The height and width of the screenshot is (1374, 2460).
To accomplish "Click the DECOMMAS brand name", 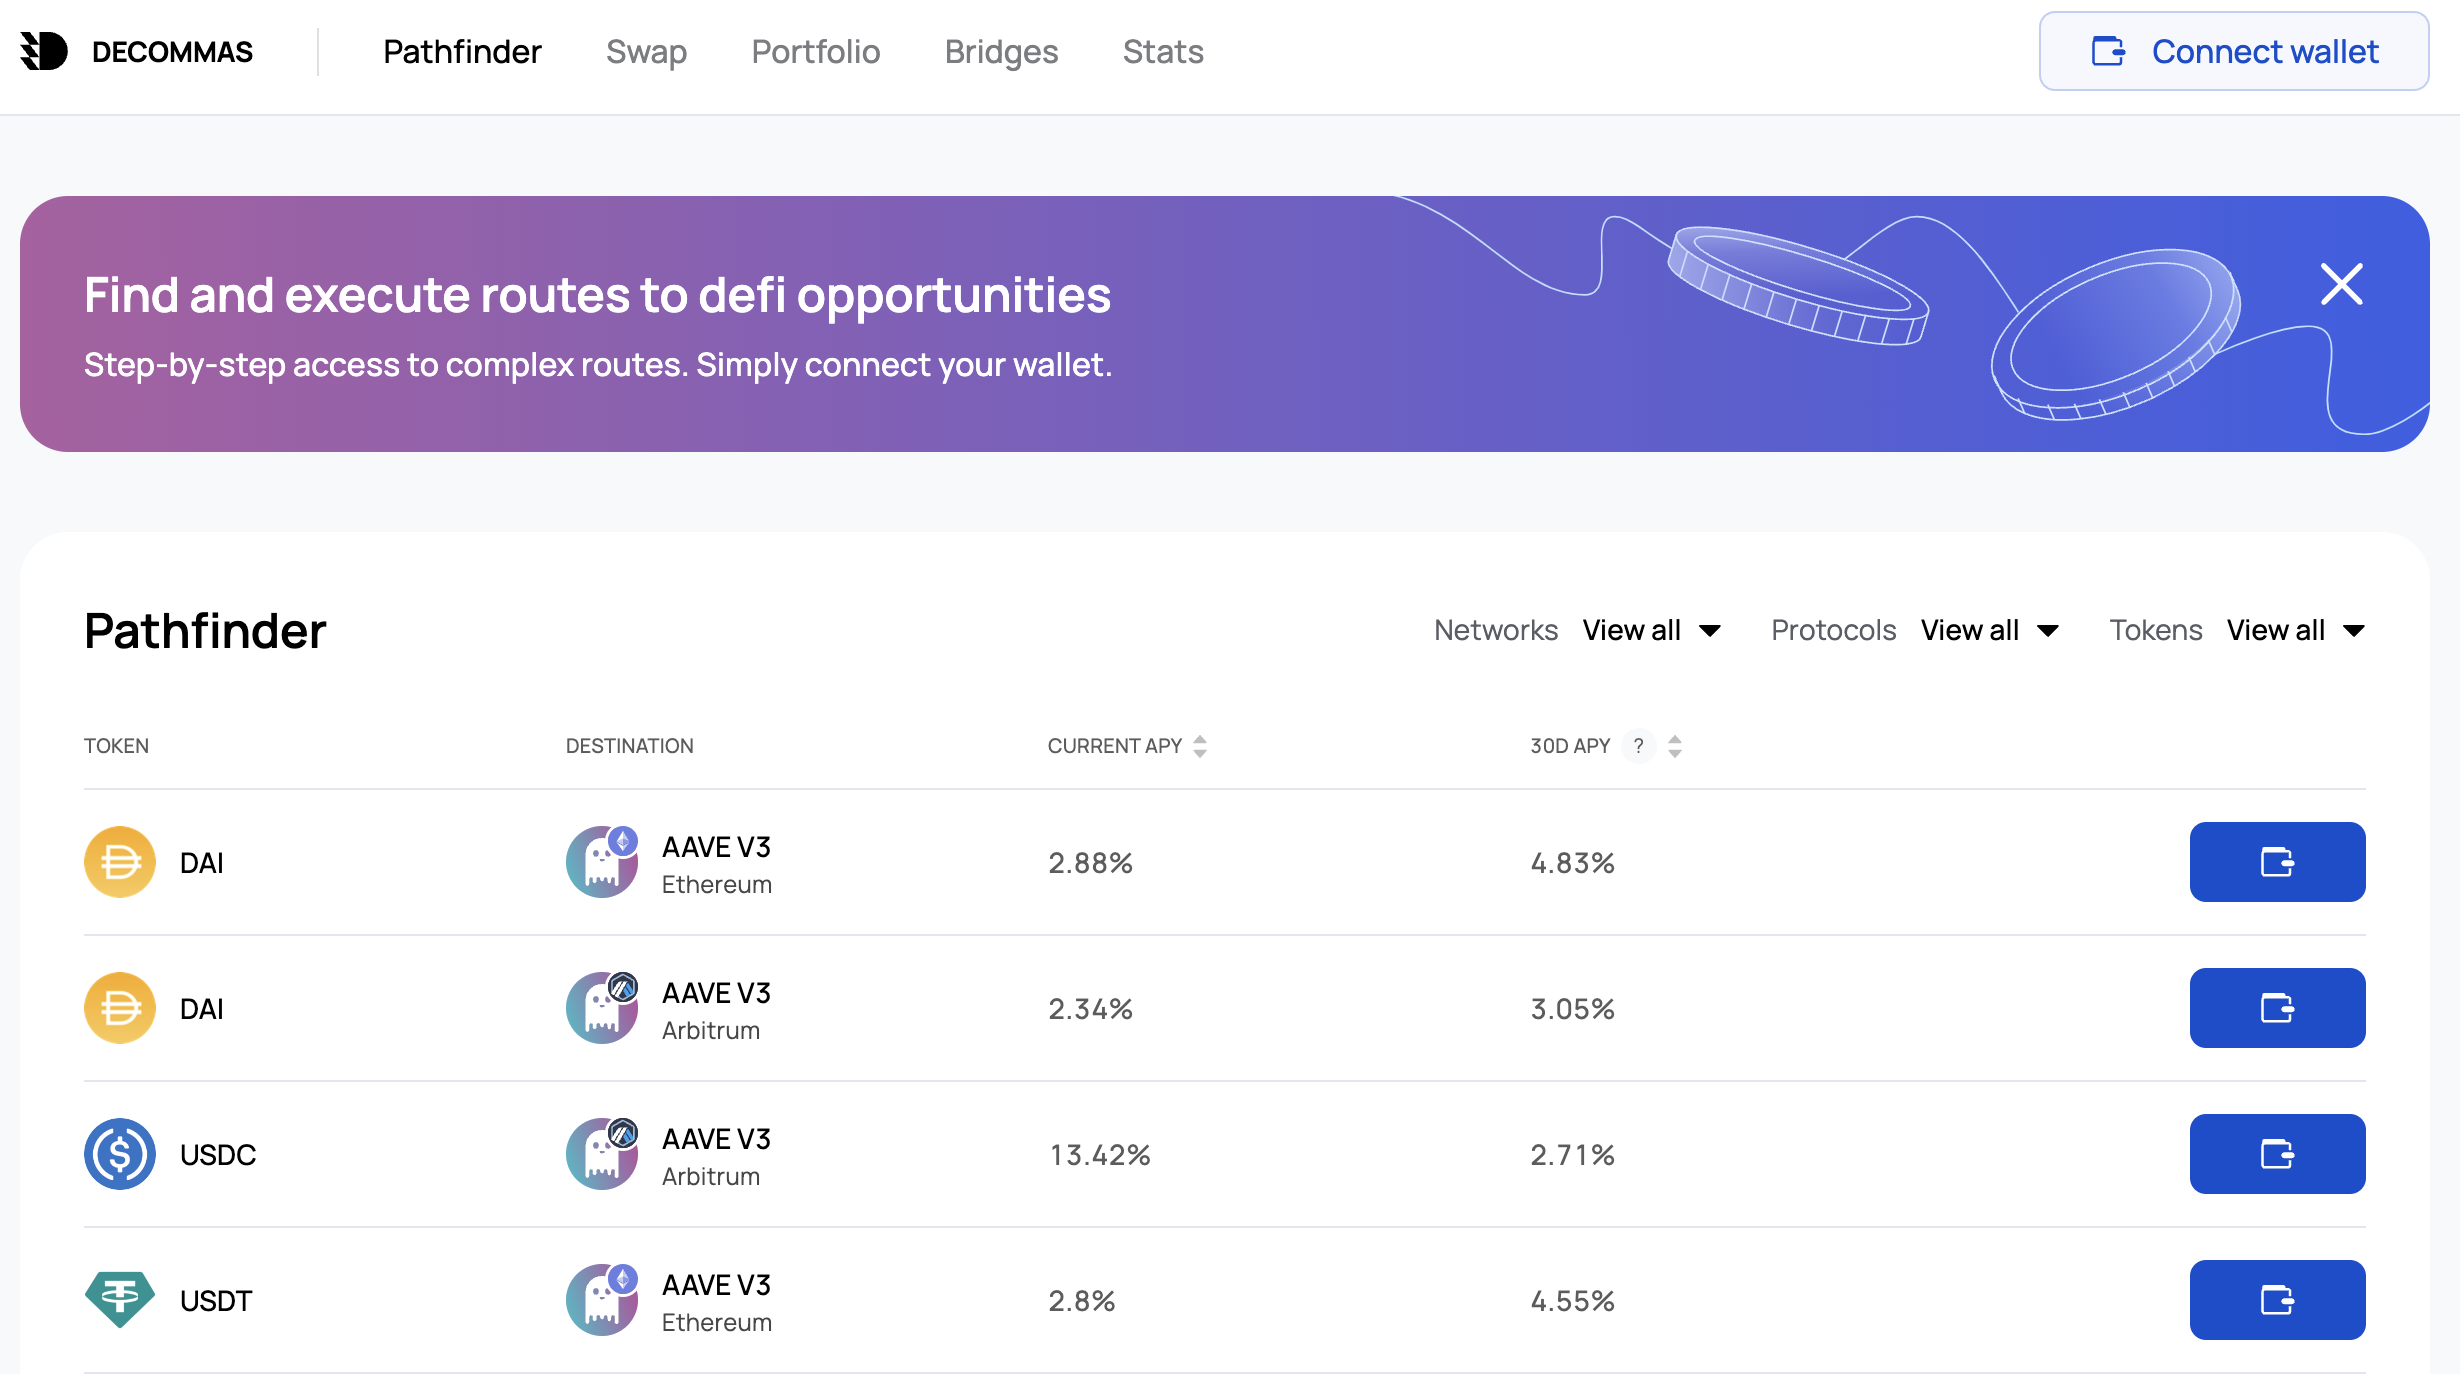I will 172,52.
